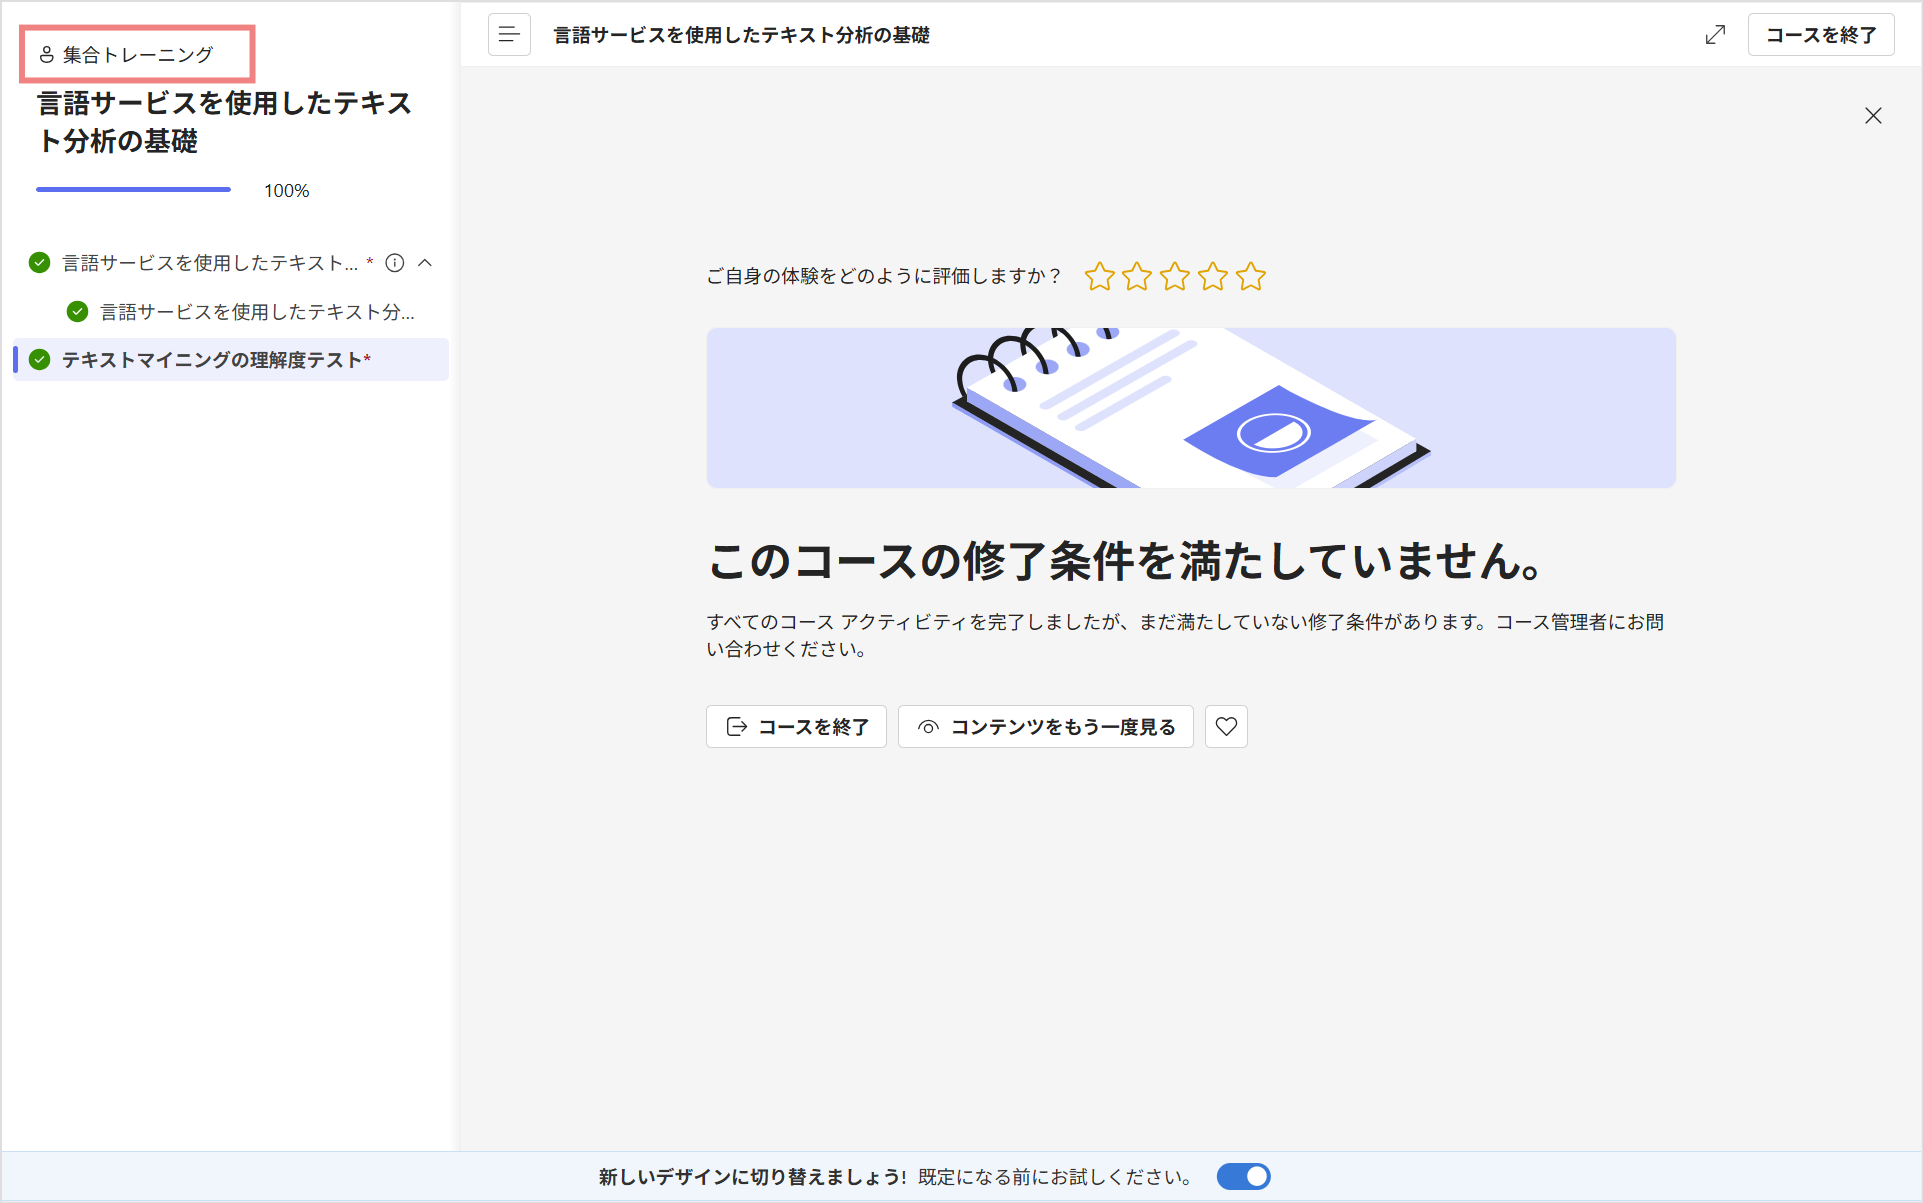Rate the experience one star
Viewport: 1923px width, 1203px height.
tap(1100, 276)
